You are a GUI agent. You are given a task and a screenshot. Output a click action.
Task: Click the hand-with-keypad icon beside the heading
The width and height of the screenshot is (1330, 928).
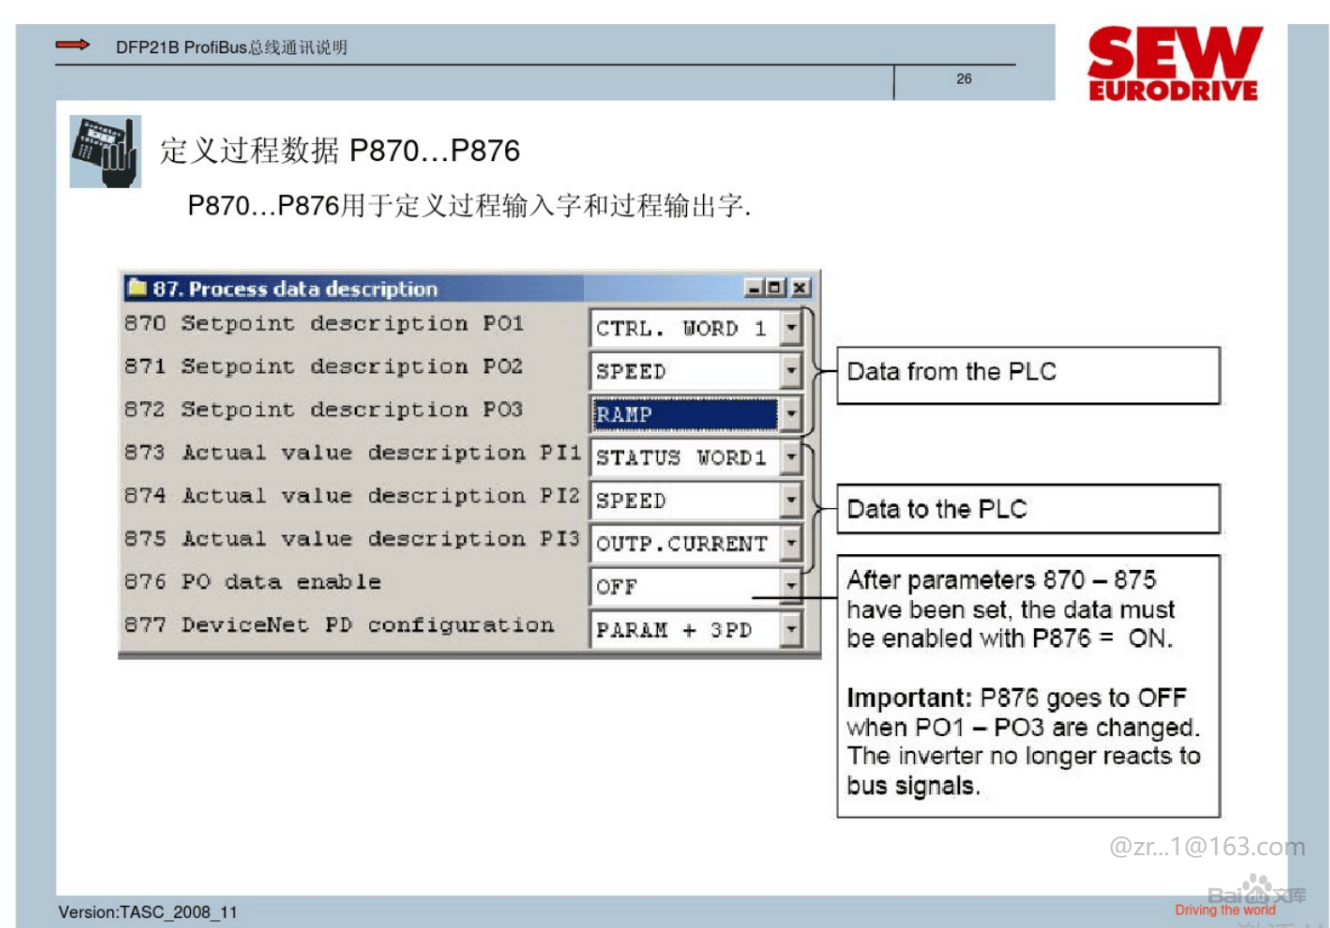[105, 151]
